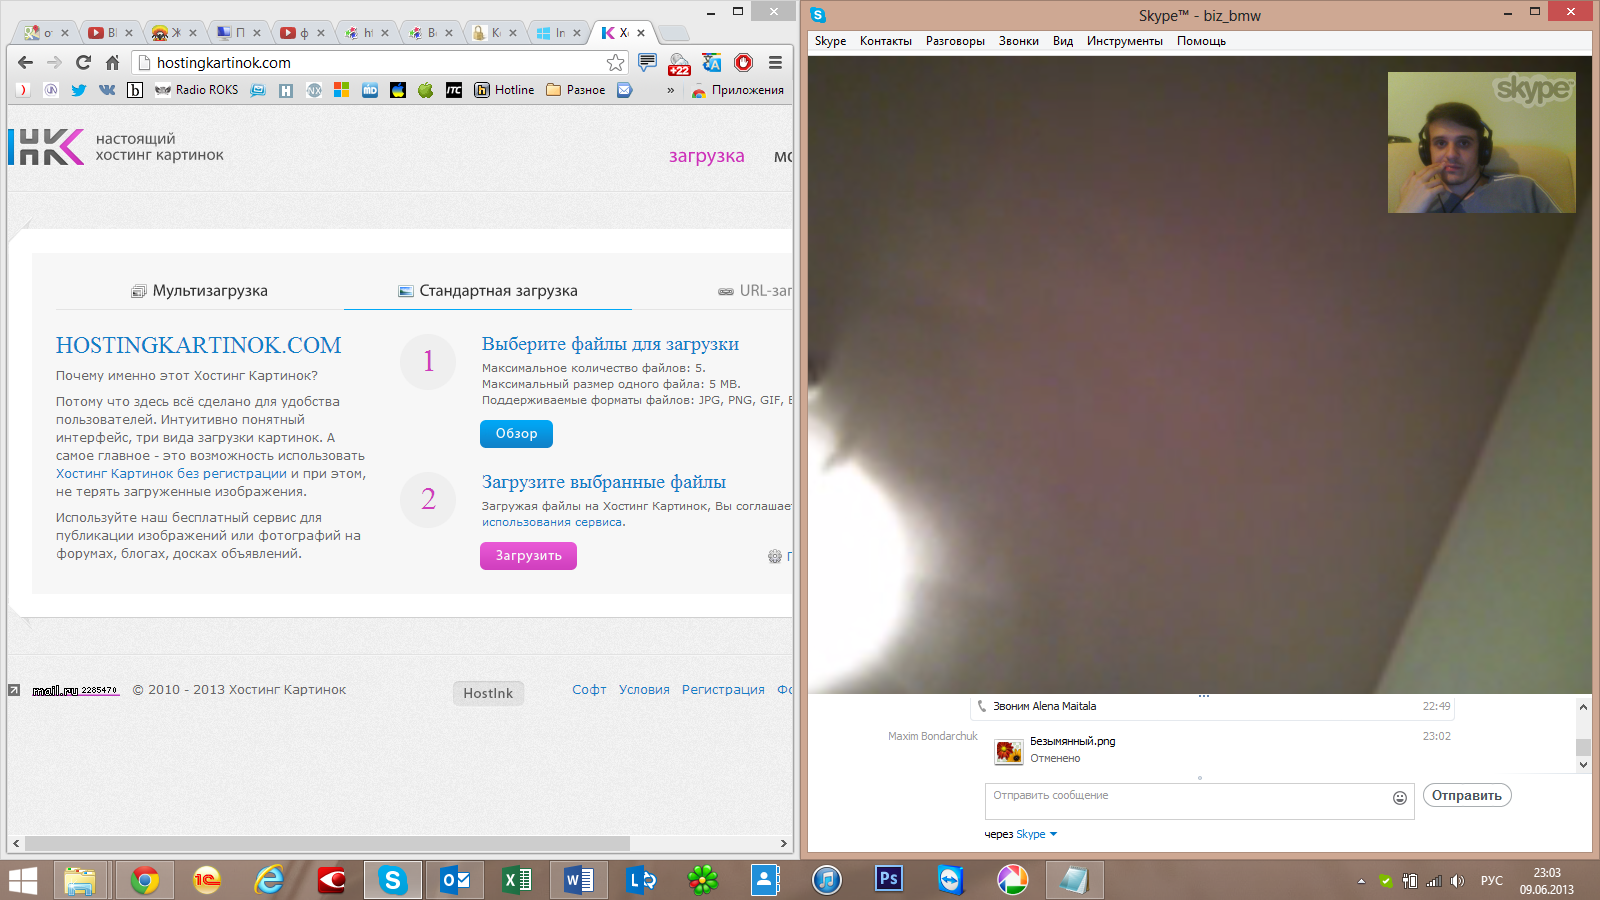Reload the hostingkartinok.com page
This screenshot has width=1600, height=900.
pyautogui.click(x=83, y=62)
